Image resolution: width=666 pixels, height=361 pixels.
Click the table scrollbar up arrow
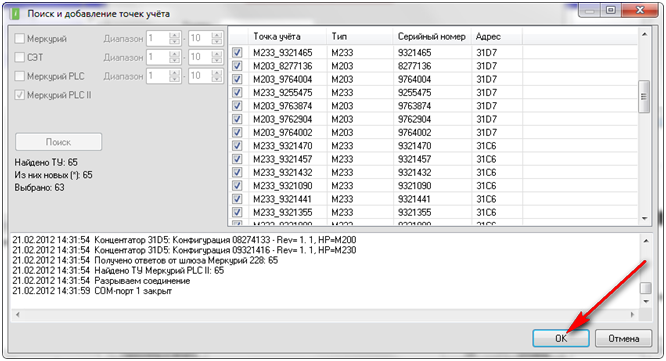644,34
